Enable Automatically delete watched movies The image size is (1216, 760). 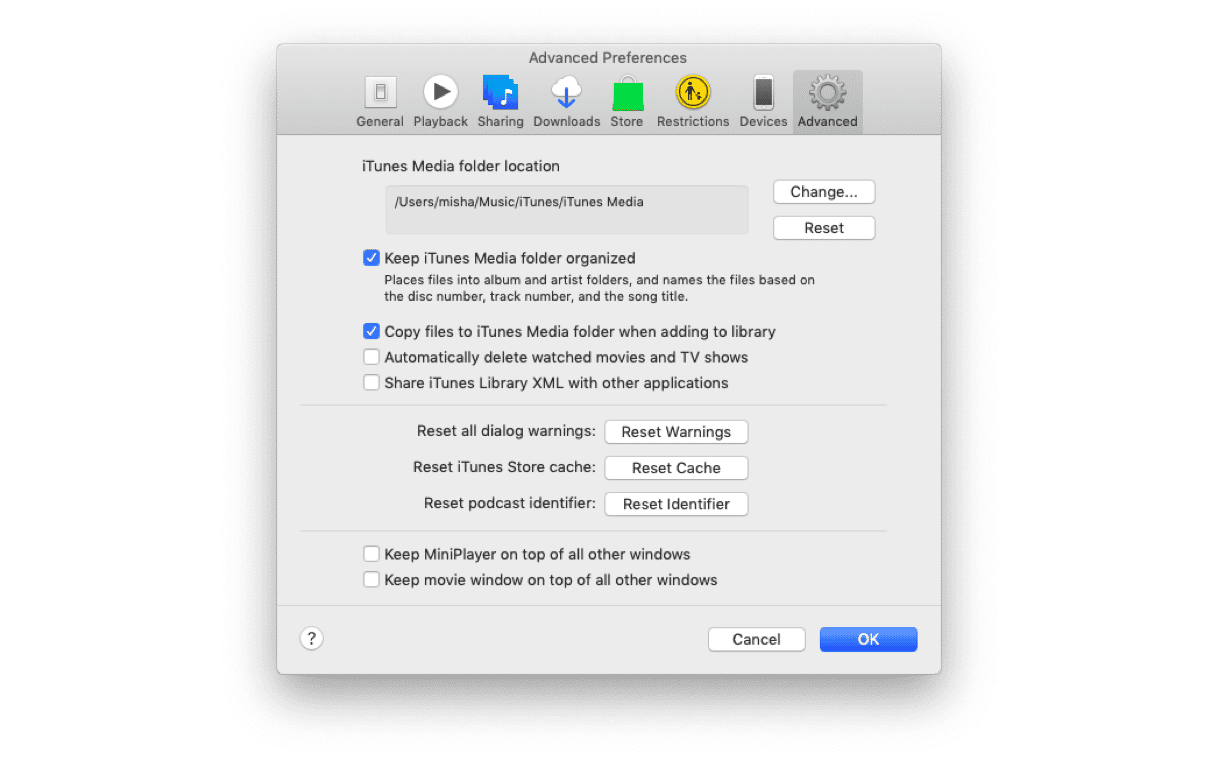click(371, 357)
